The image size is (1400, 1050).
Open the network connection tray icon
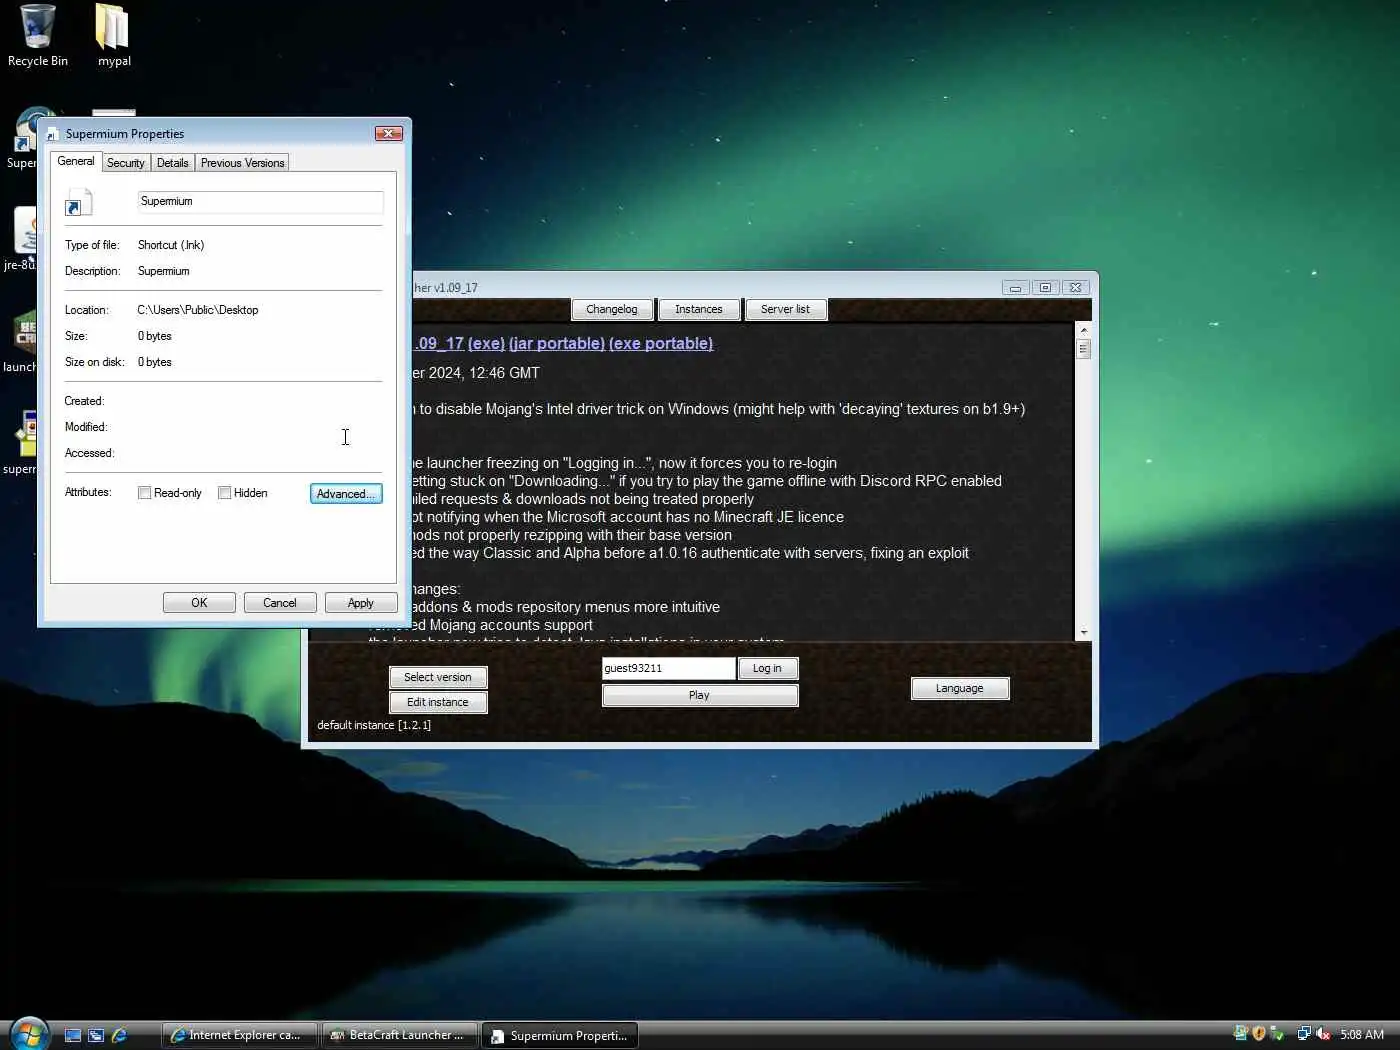[x=1304, y=1034]
